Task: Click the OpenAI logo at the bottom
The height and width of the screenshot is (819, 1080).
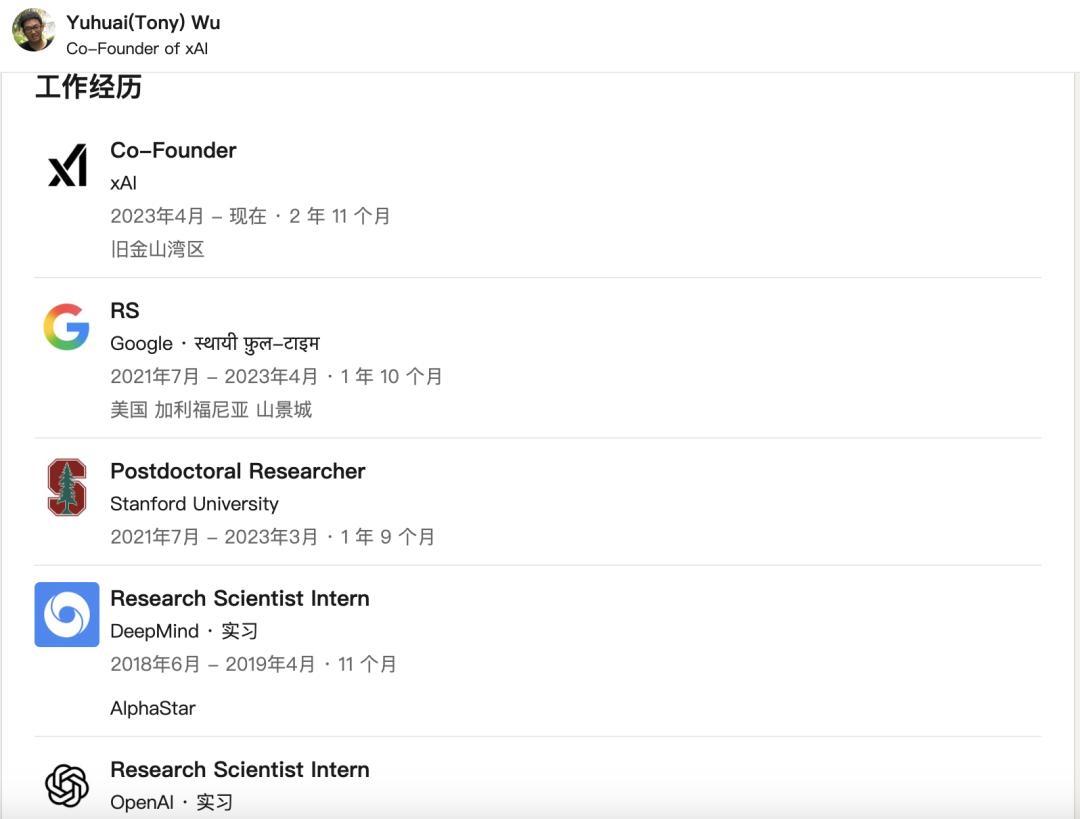Action: 66,786
